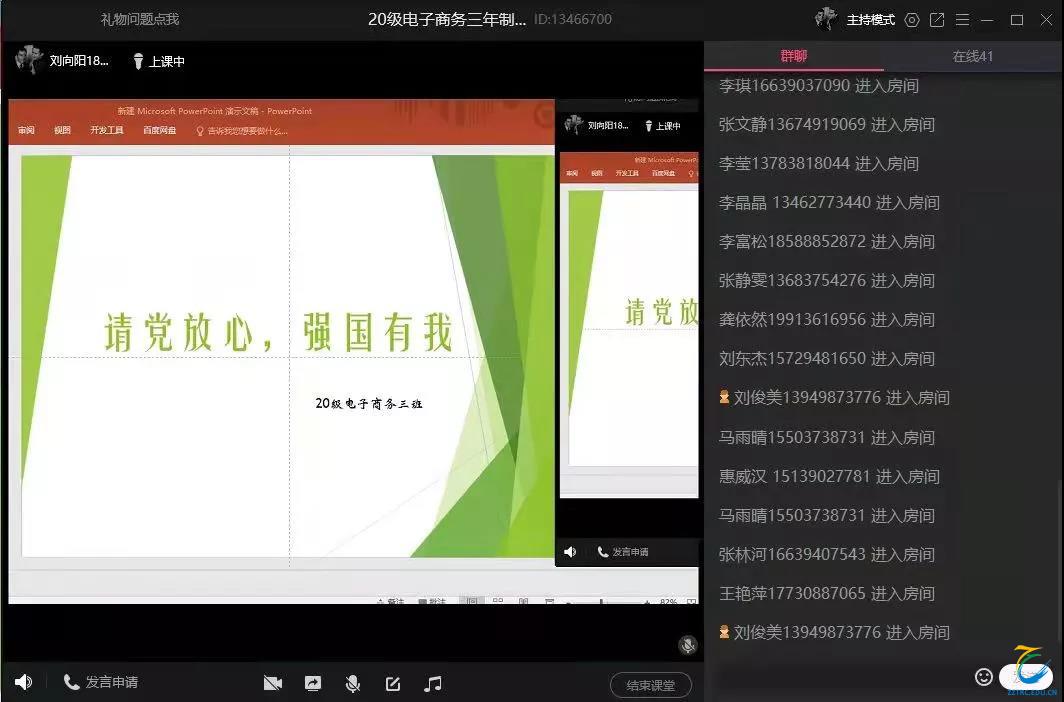Select the 群聊 group chat tab
1064x702 pixels.
(x=794, y=56)
